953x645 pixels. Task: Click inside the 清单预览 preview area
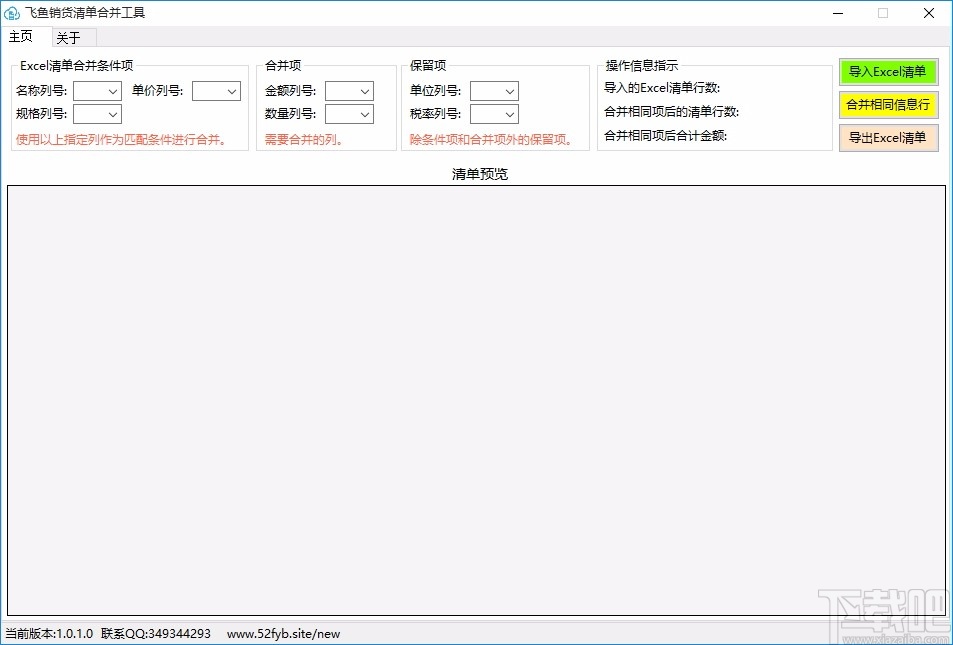pyautogui.click(x=477, y=400)
